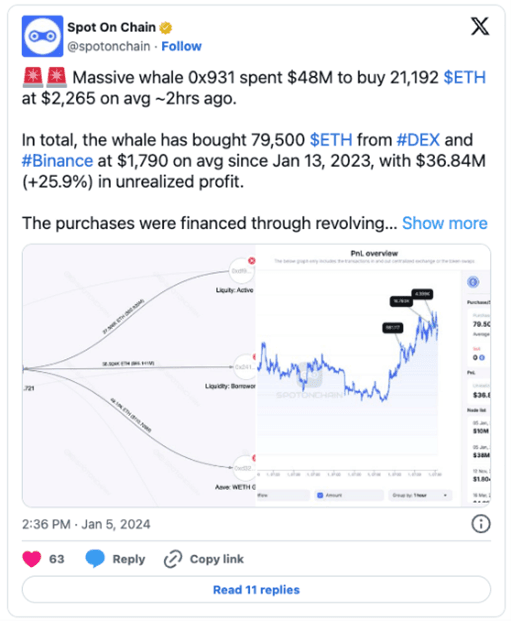Screen dimensions: 511x621
Task: Click the red close badge on top node
Action: tap(252, 261)
